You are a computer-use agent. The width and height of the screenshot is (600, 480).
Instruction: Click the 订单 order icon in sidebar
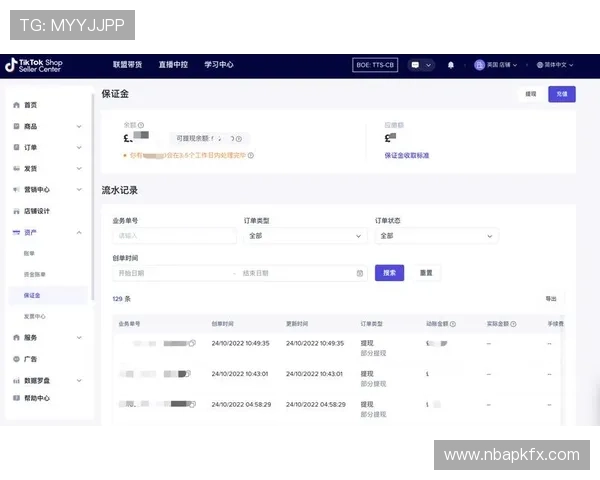pyautogui.click(x=16, y=147)
